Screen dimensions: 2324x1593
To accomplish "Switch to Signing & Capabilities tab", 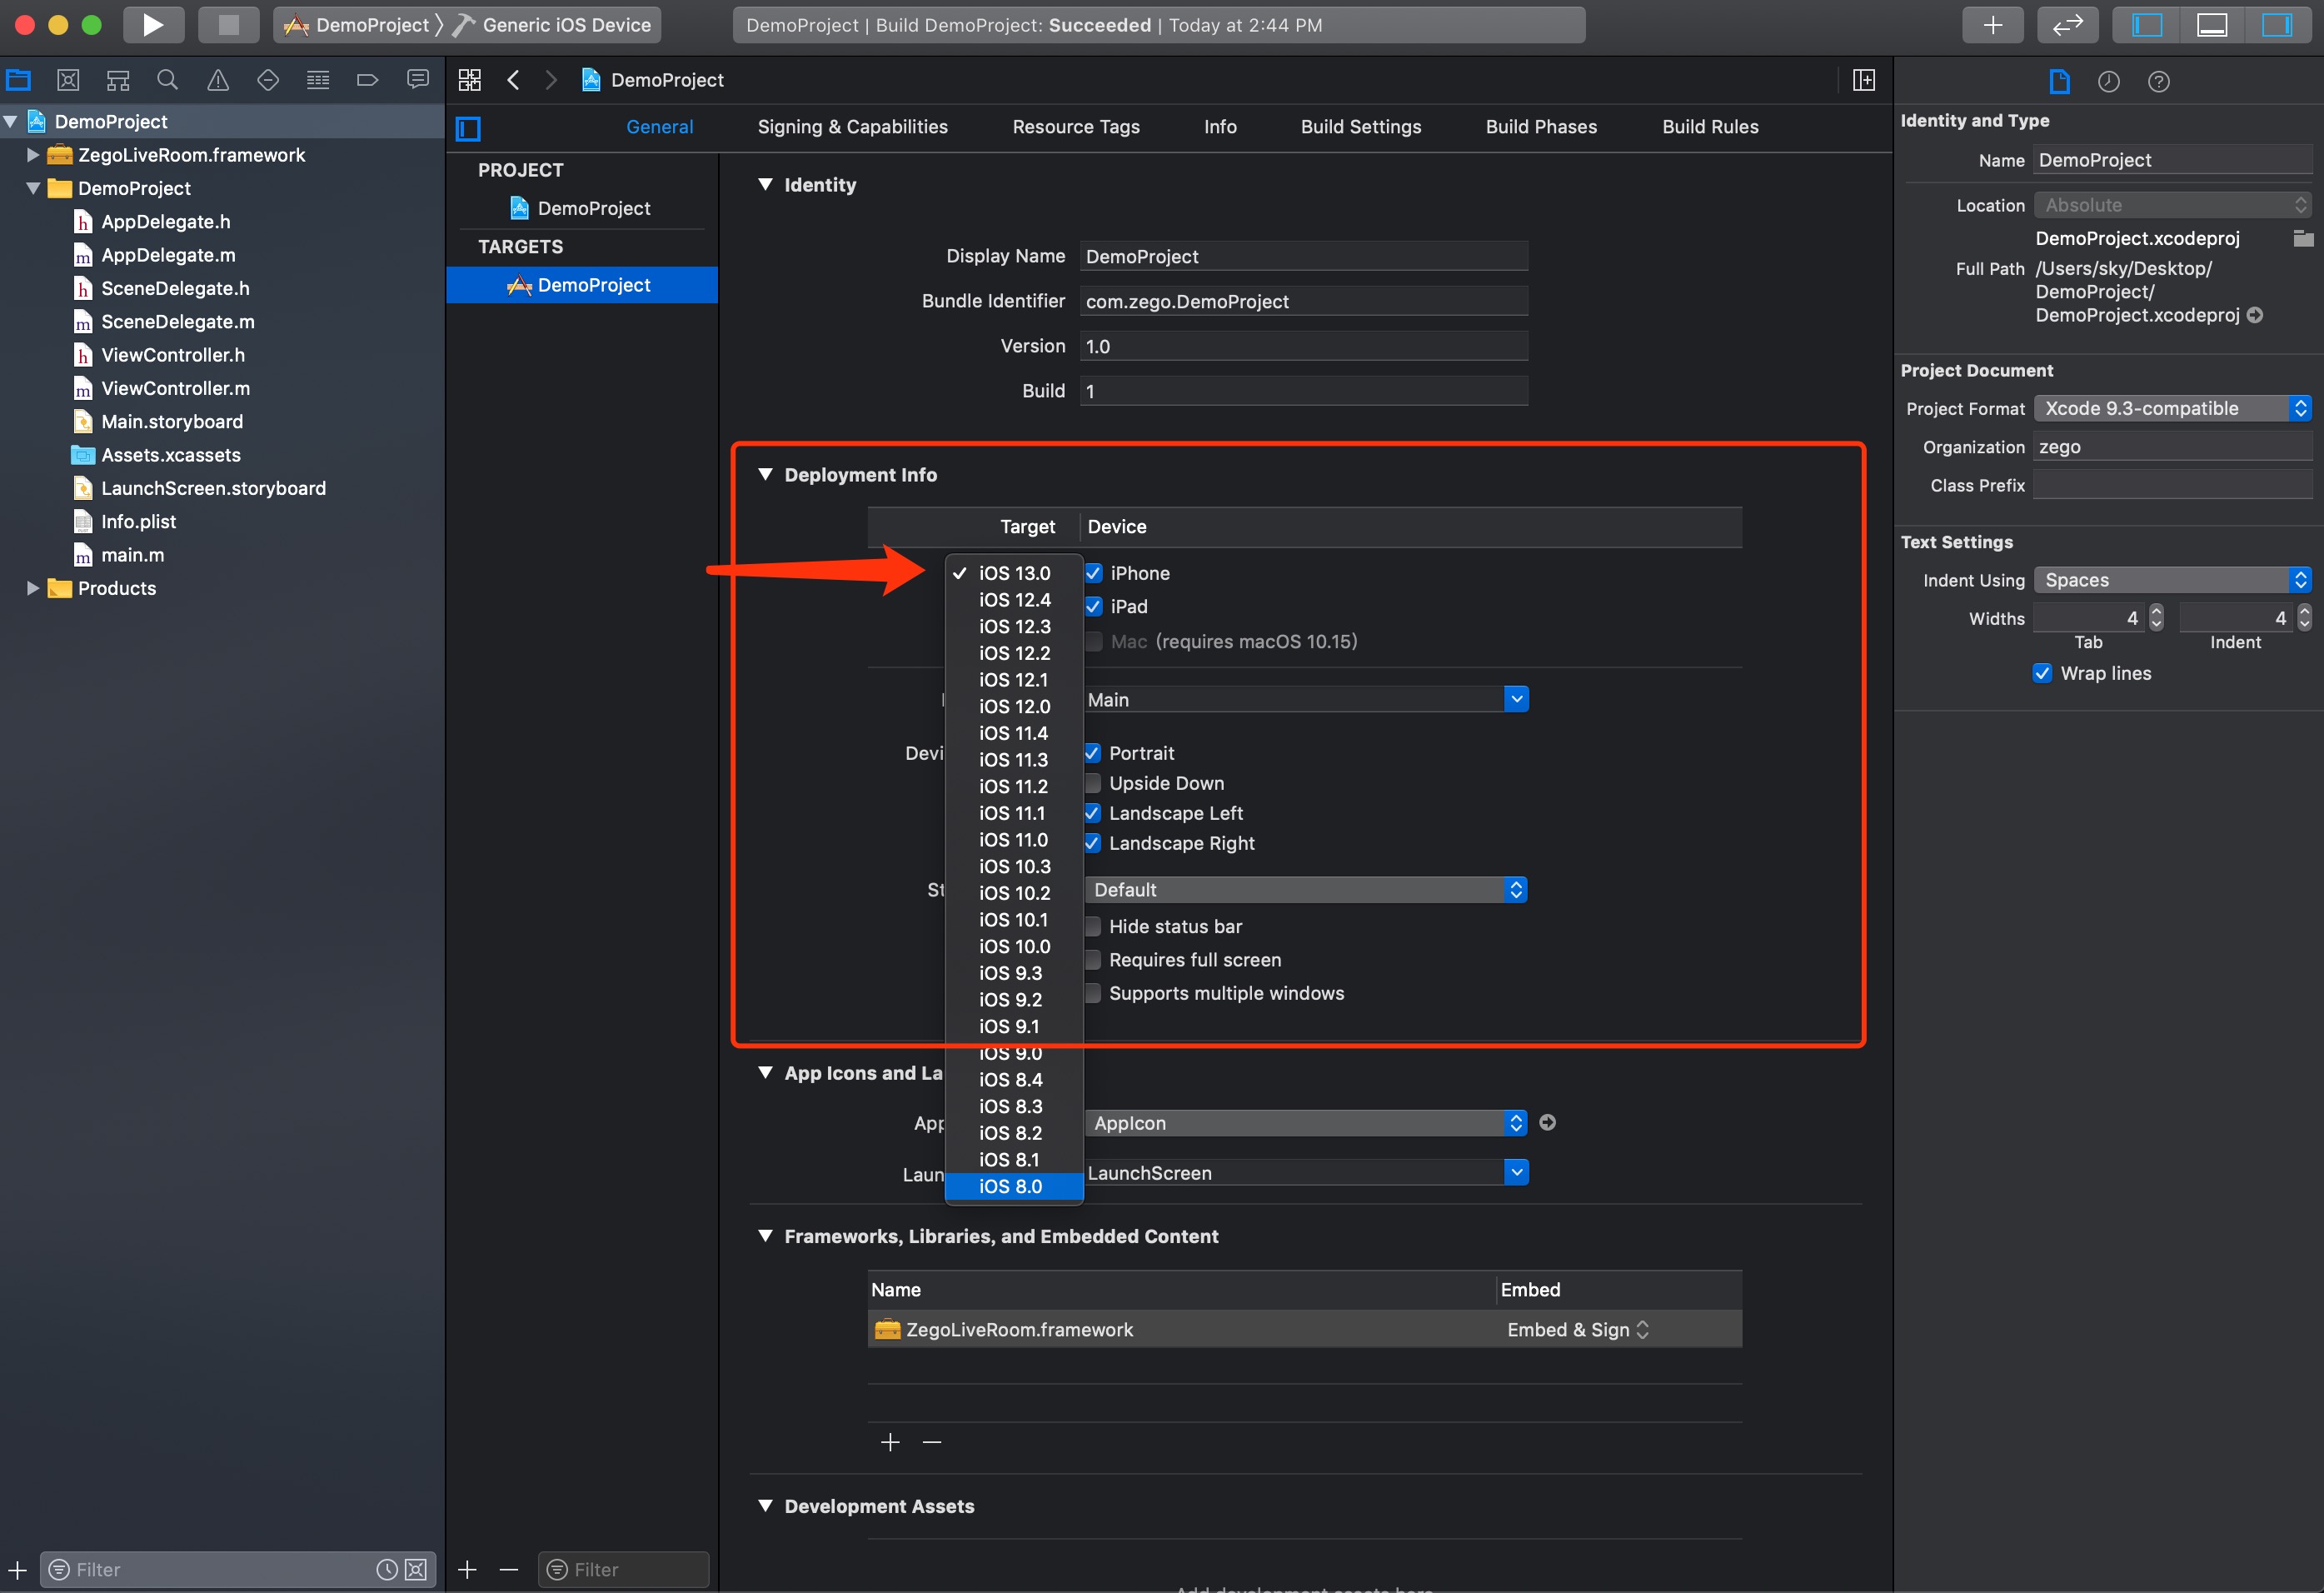I will (x=852, y=127).
